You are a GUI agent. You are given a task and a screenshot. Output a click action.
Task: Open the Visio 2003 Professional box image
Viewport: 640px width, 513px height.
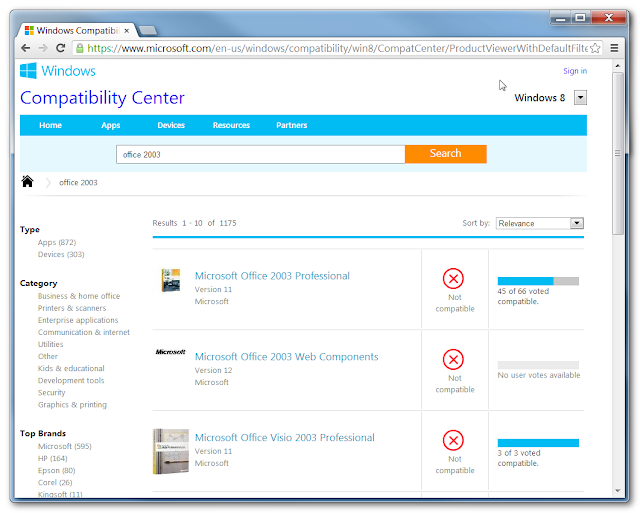click(x=171, y=451)
